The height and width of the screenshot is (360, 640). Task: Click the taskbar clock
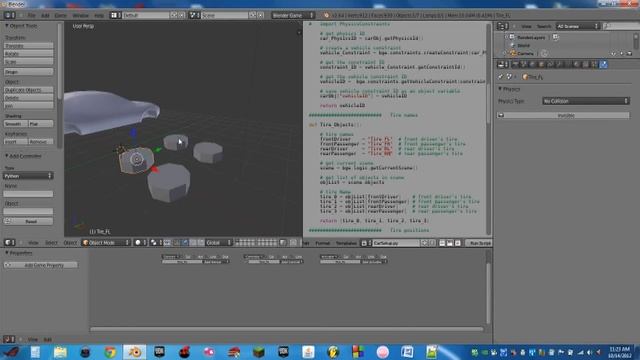[x=620, y=352]
